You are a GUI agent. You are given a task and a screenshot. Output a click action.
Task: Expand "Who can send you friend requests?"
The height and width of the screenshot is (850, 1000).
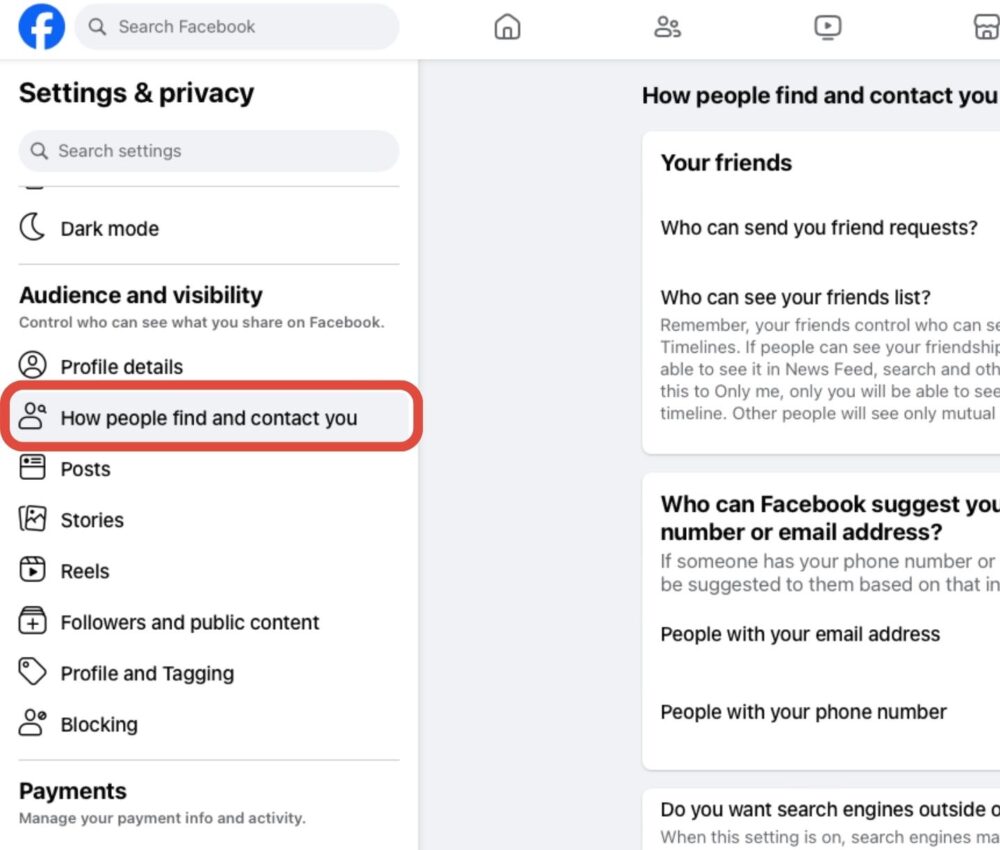coord(820,228)
